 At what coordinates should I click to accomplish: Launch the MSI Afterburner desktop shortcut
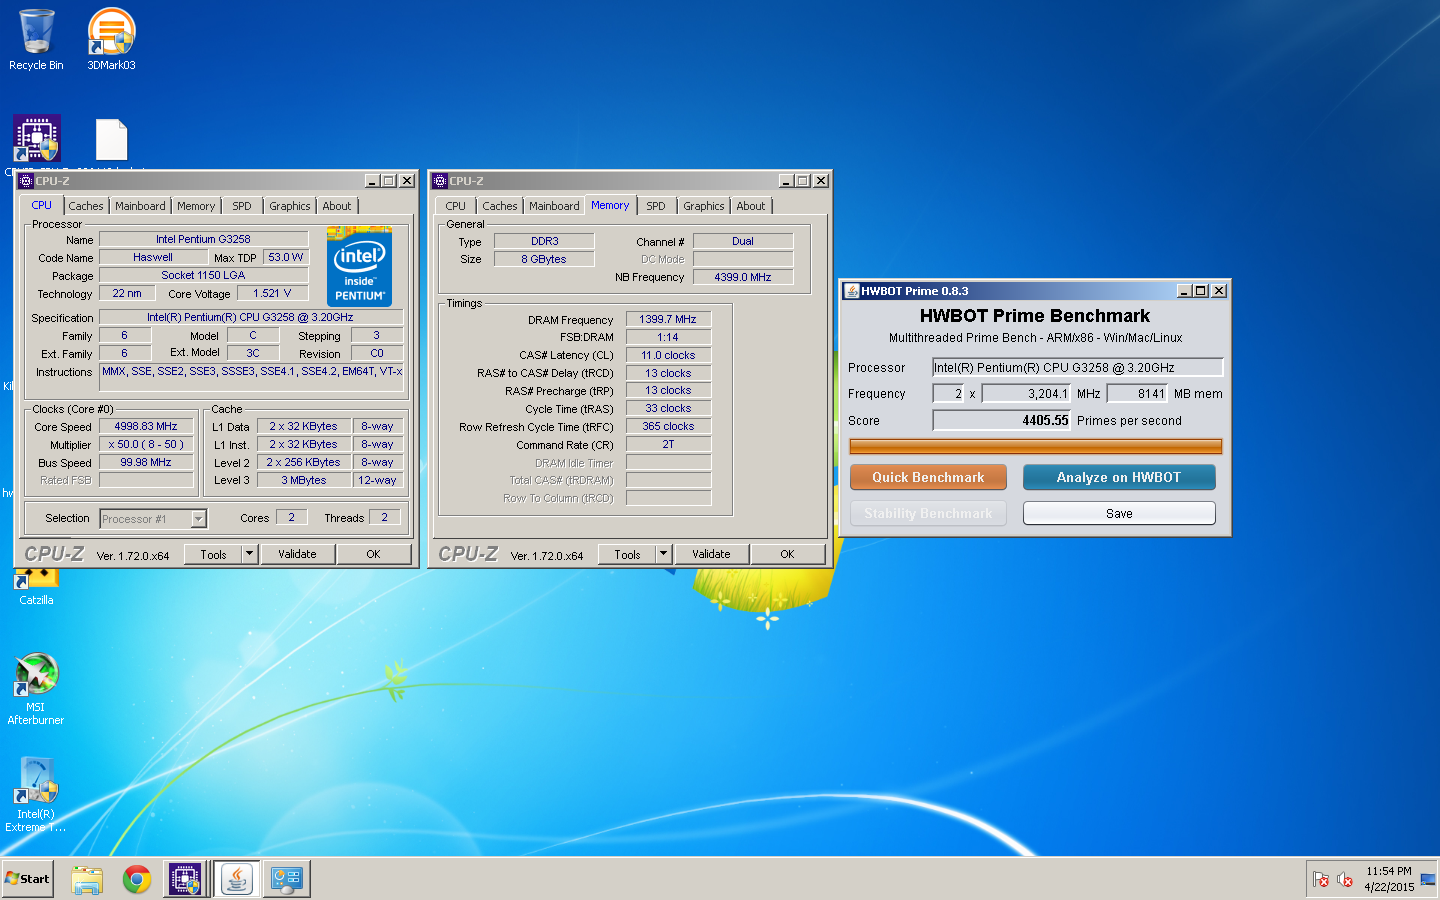click(x=36, y=688)
